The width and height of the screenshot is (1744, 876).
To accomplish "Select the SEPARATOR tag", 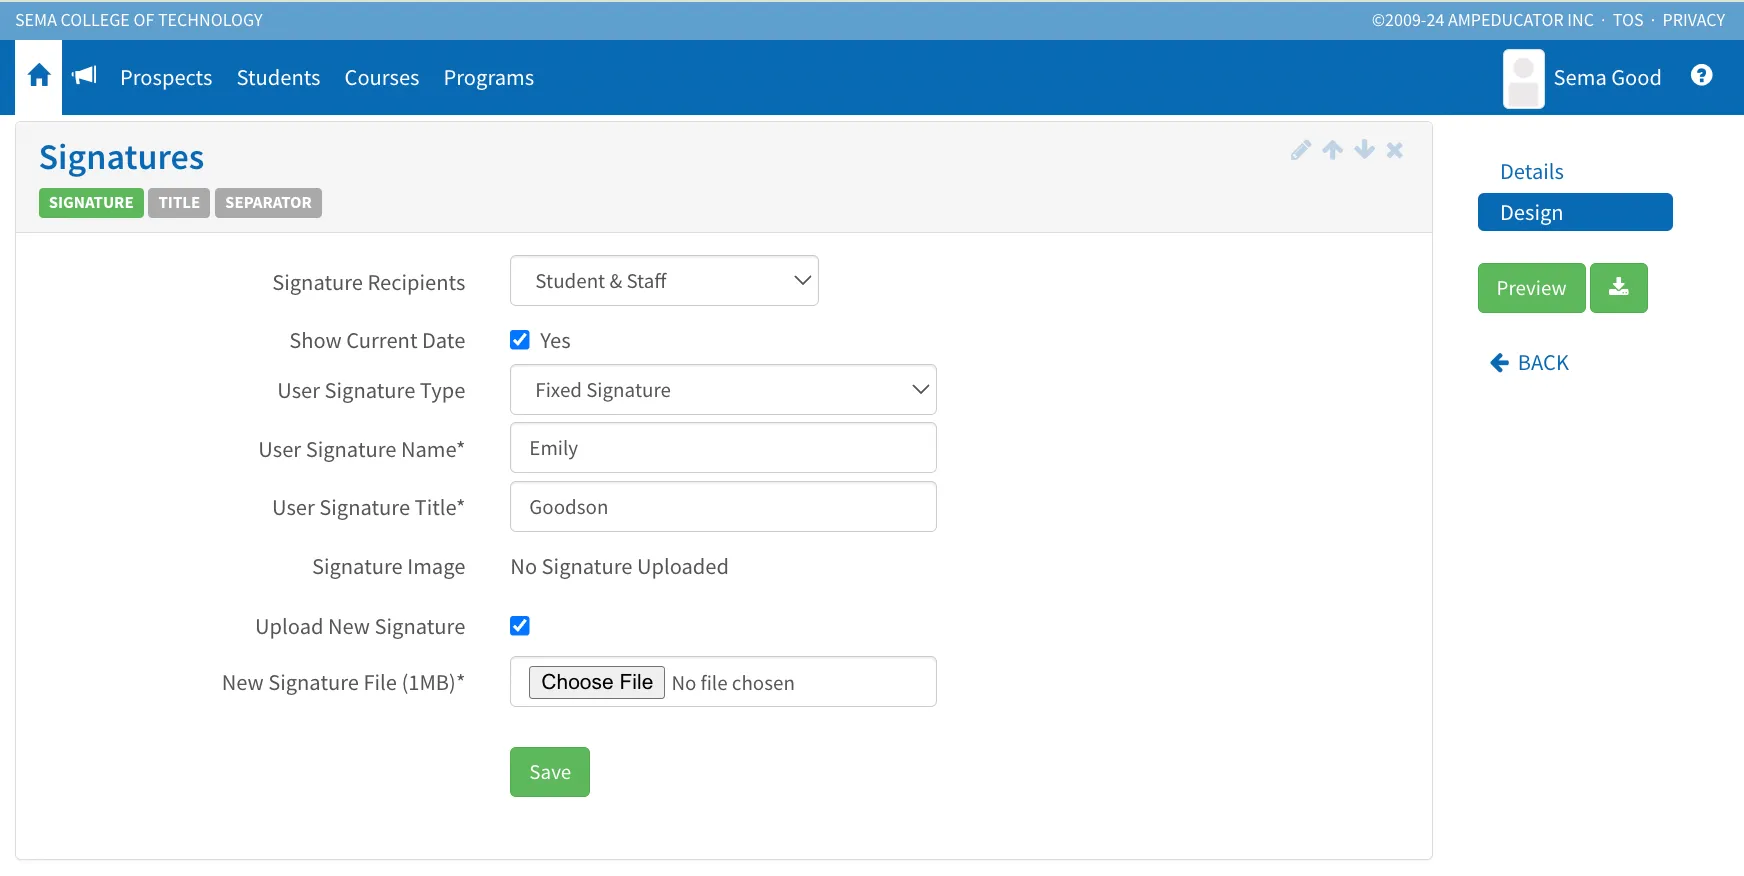I will [x=268, y=203].
